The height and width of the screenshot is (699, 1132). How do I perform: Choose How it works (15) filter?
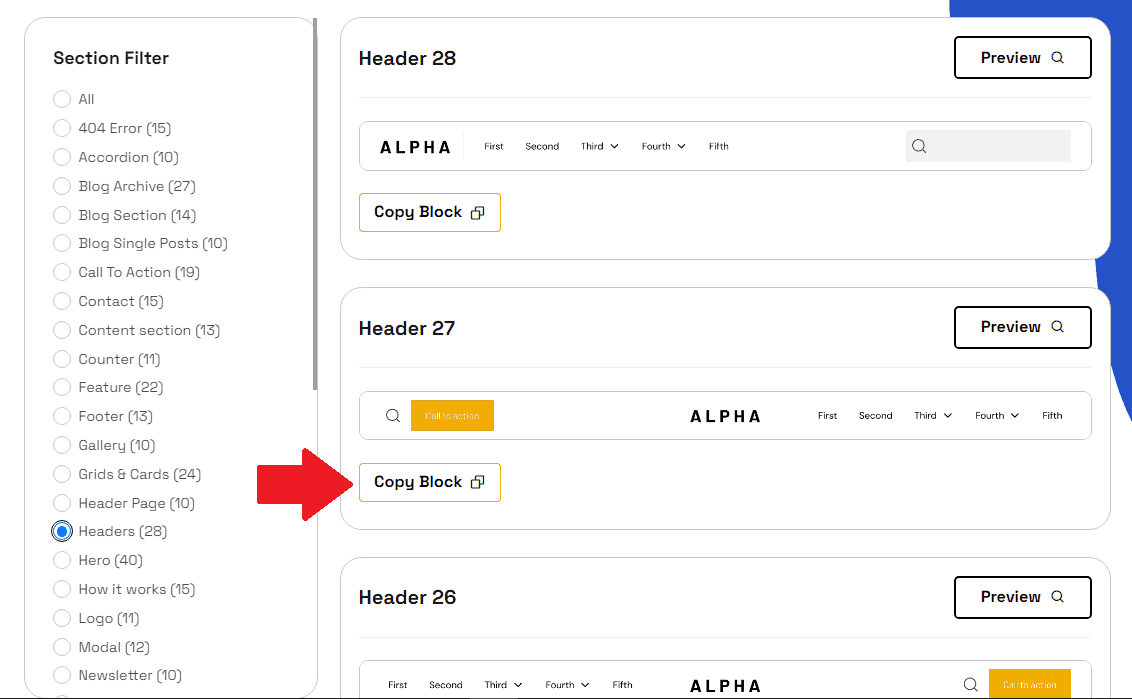(62, 589)
